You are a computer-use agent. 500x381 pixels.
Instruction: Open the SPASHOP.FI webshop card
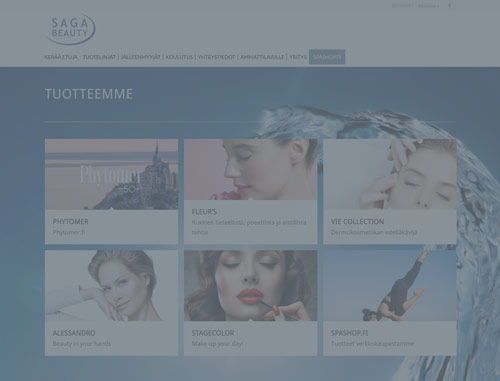(x=390, y=303)
